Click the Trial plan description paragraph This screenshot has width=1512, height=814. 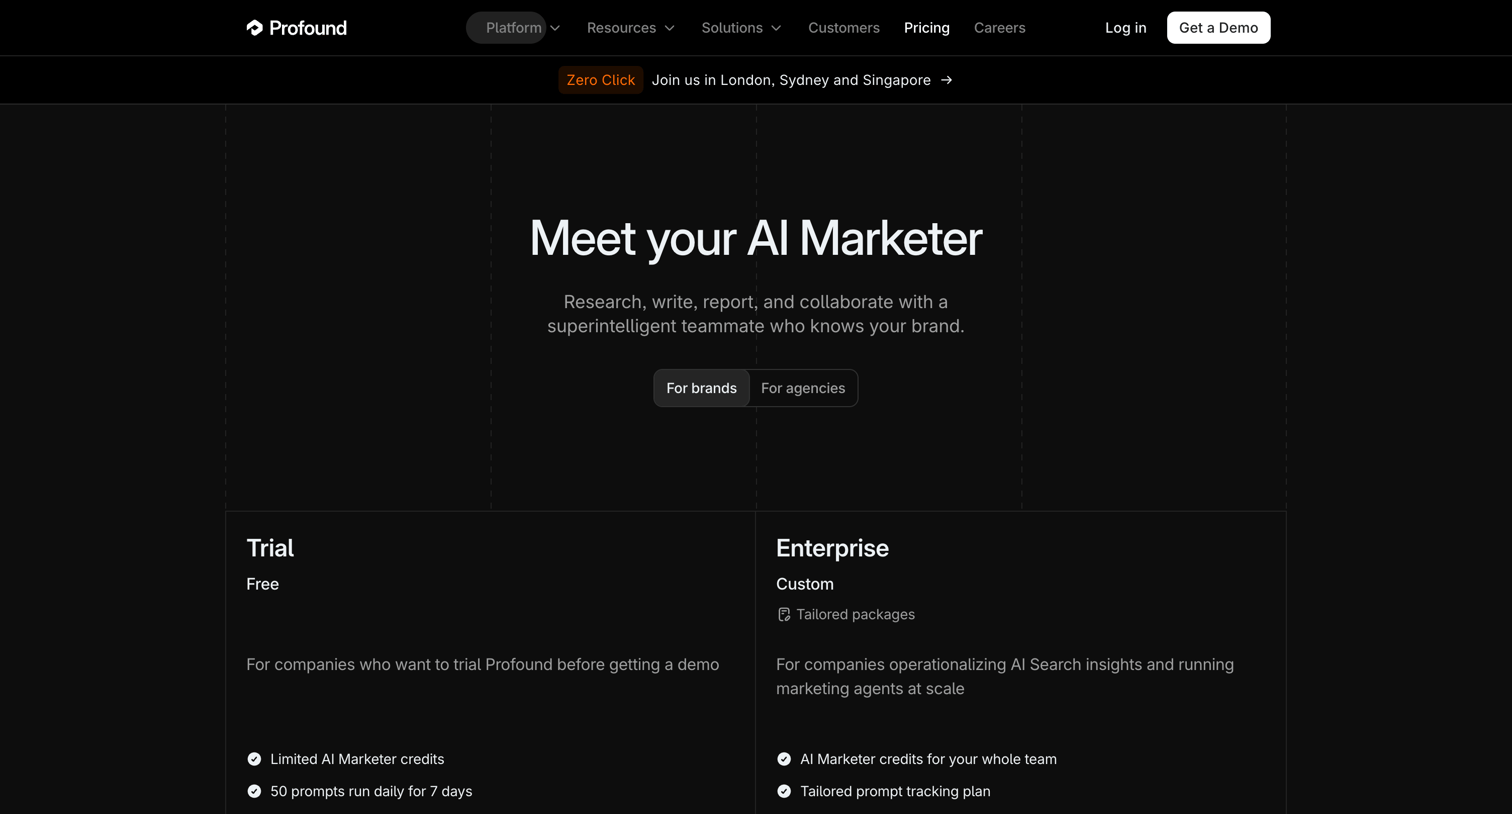483,665
